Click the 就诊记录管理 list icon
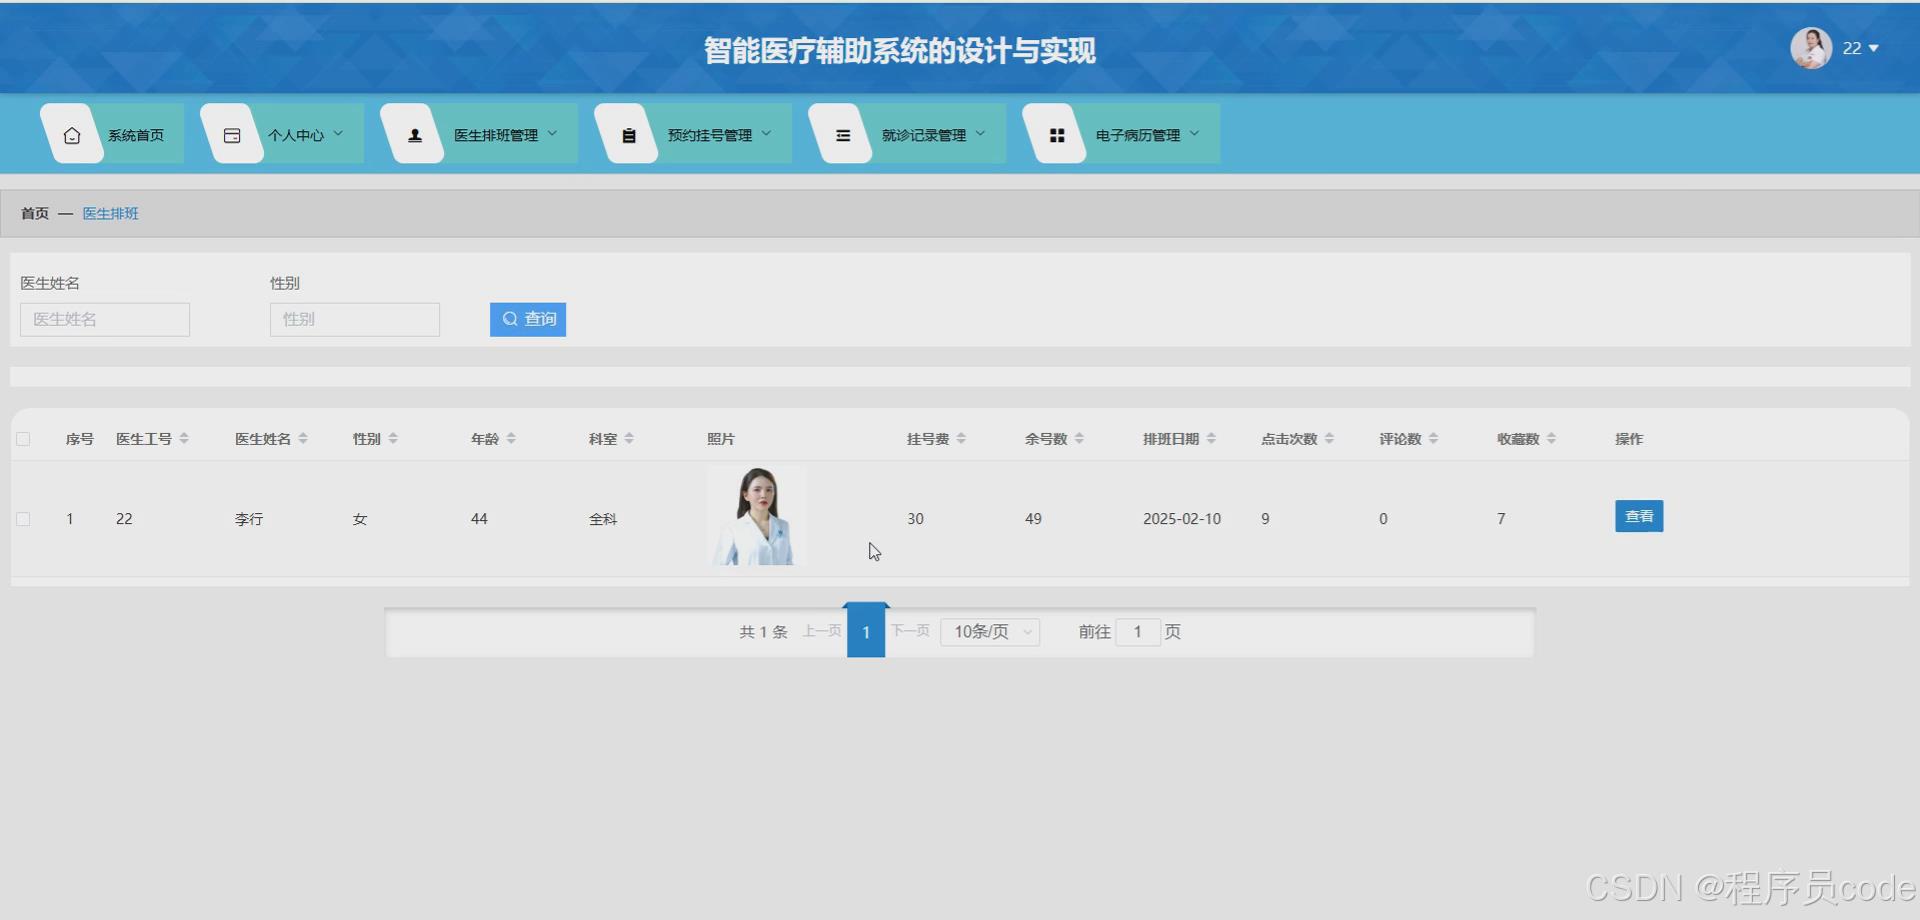The width and height of the screenshot is (1920, 920). tap(843, 133)
